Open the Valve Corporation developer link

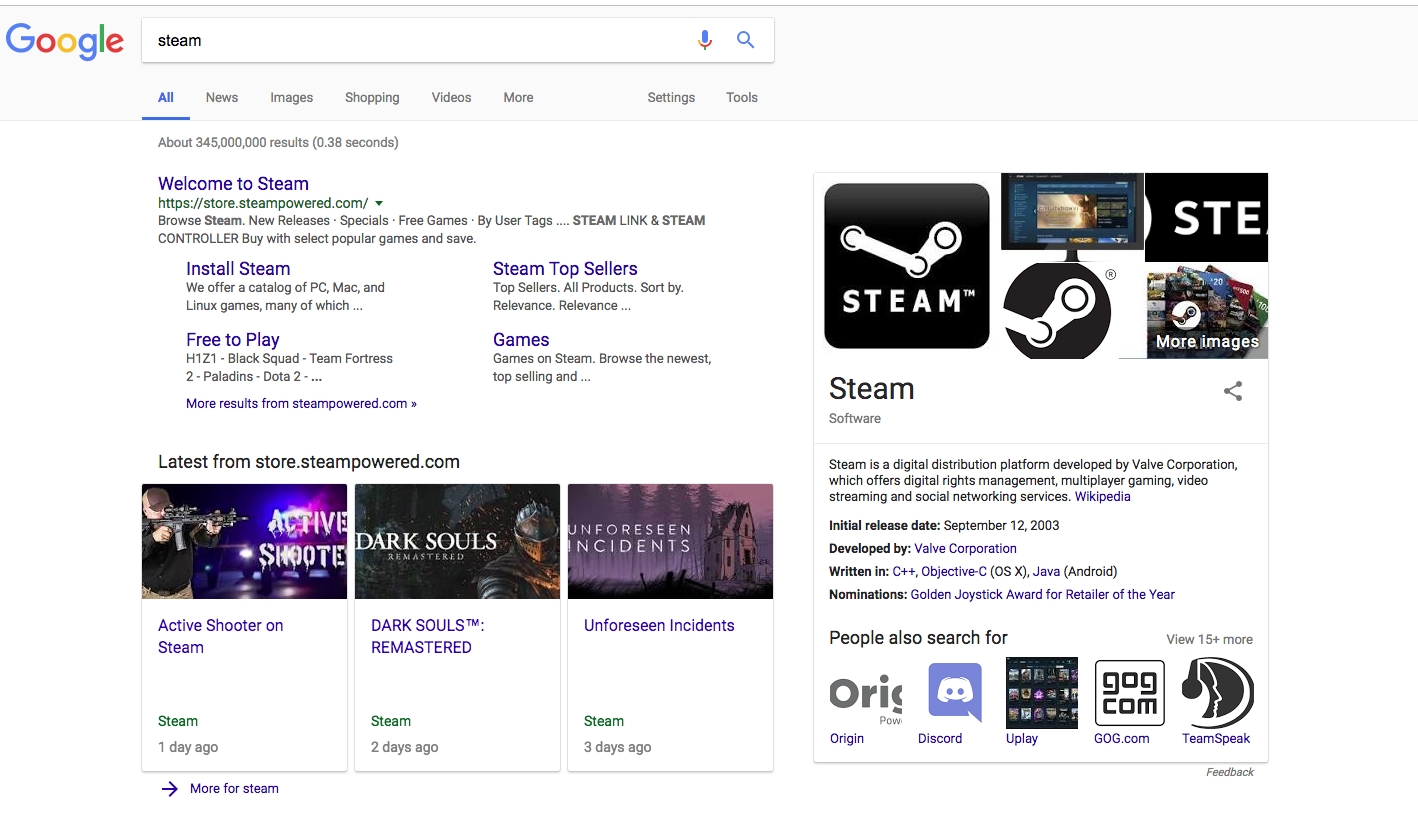(965, 549)
